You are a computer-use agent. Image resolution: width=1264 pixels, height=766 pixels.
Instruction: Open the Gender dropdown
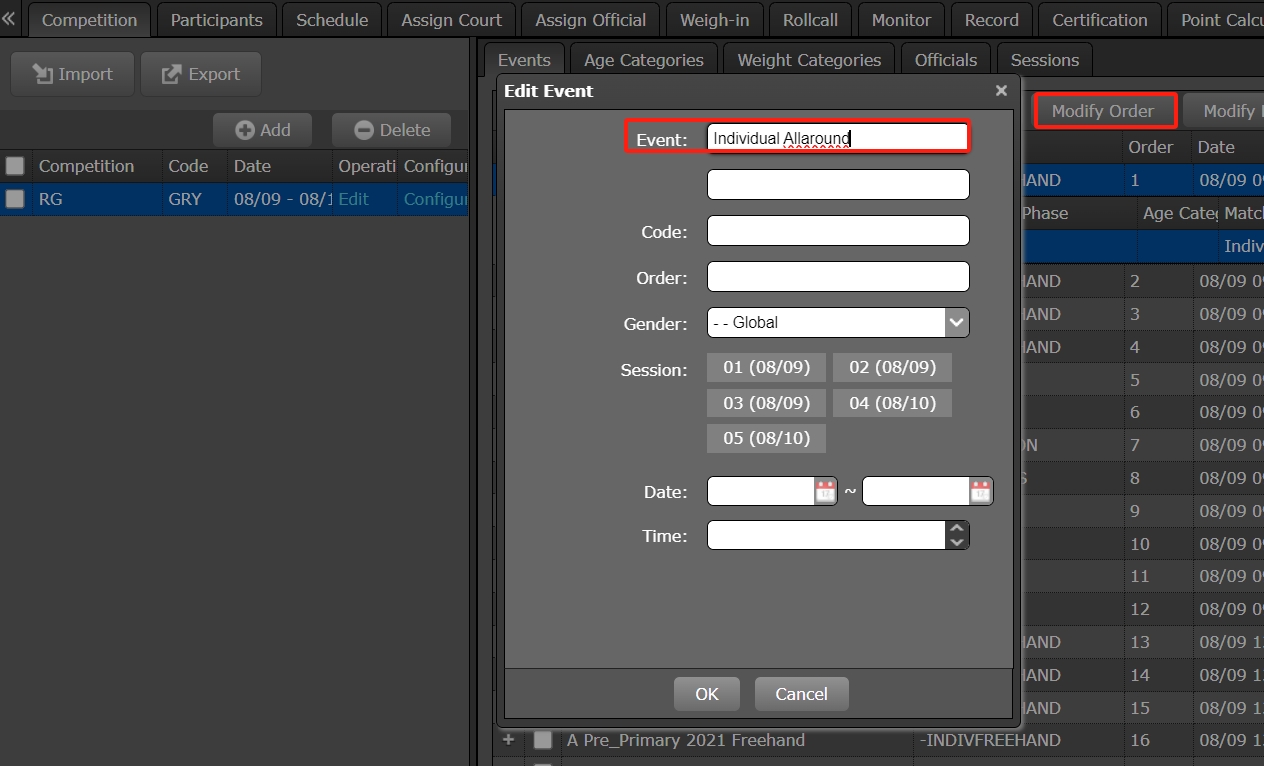[956, 322]
